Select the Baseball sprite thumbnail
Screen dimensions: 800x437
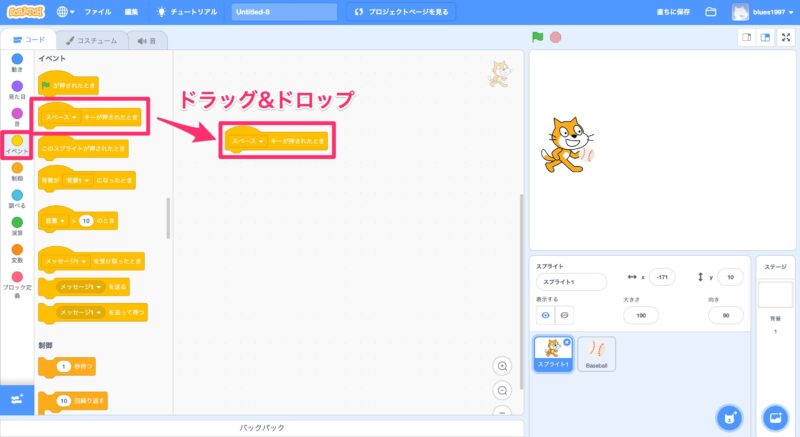tap(597, 353)
